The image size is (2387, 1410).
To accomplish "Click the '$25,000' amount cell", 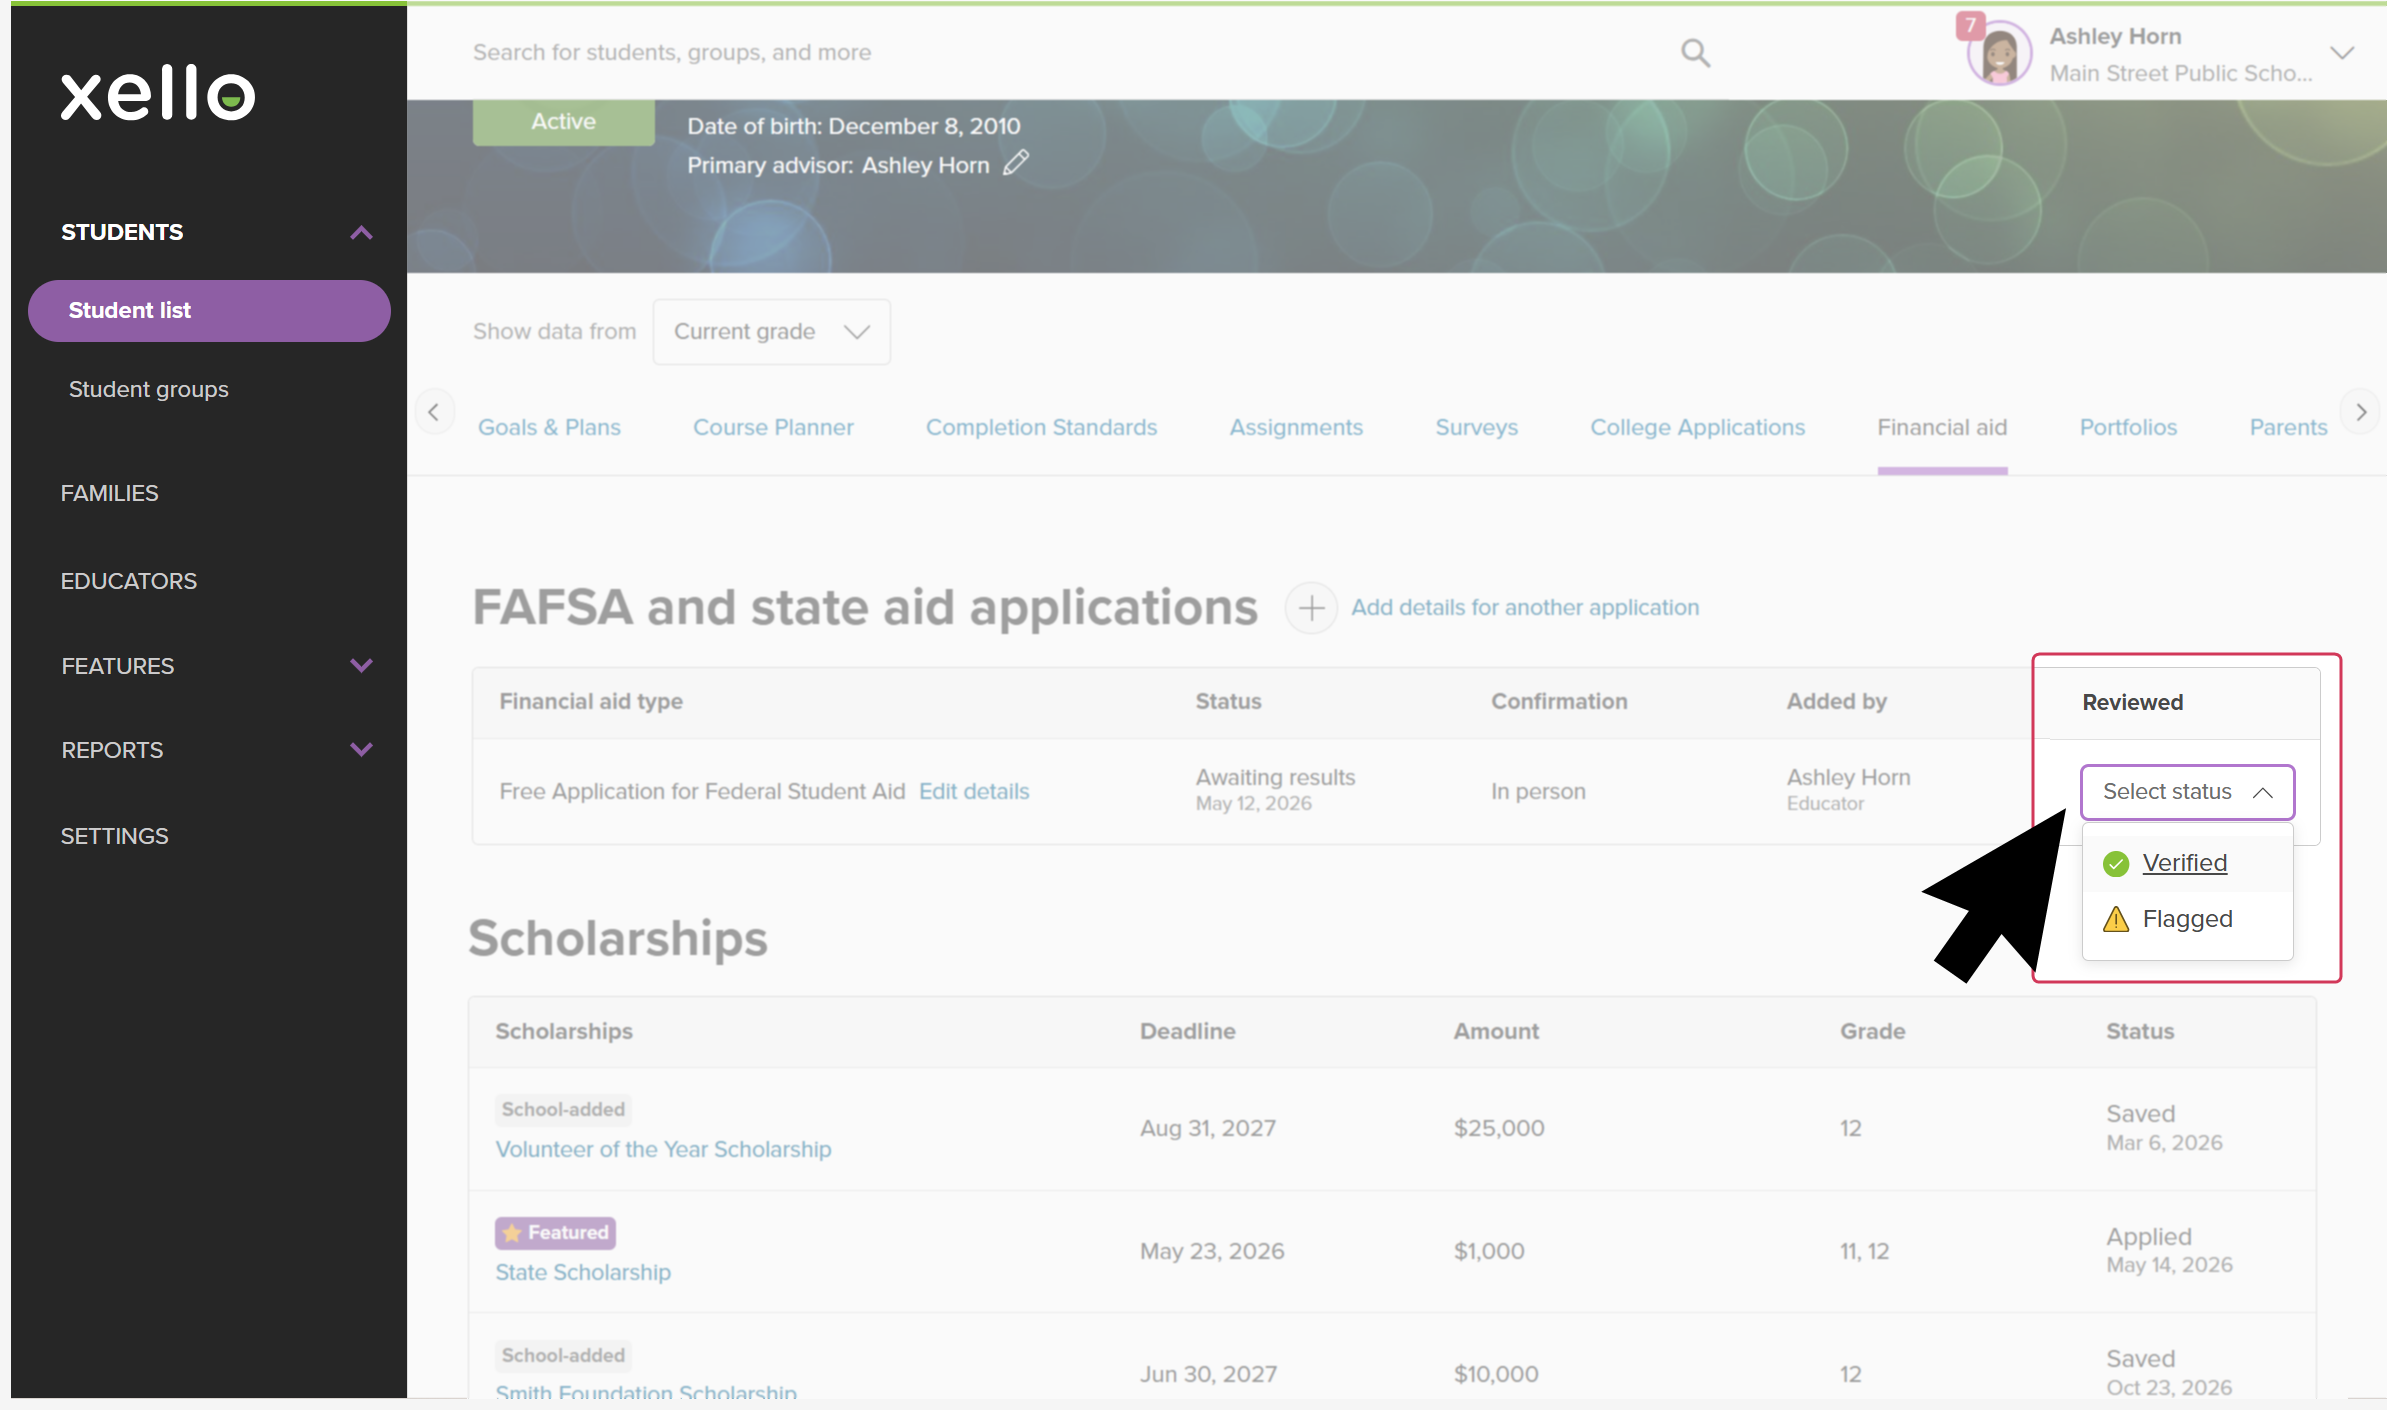I will (x=1499, y=1129).
